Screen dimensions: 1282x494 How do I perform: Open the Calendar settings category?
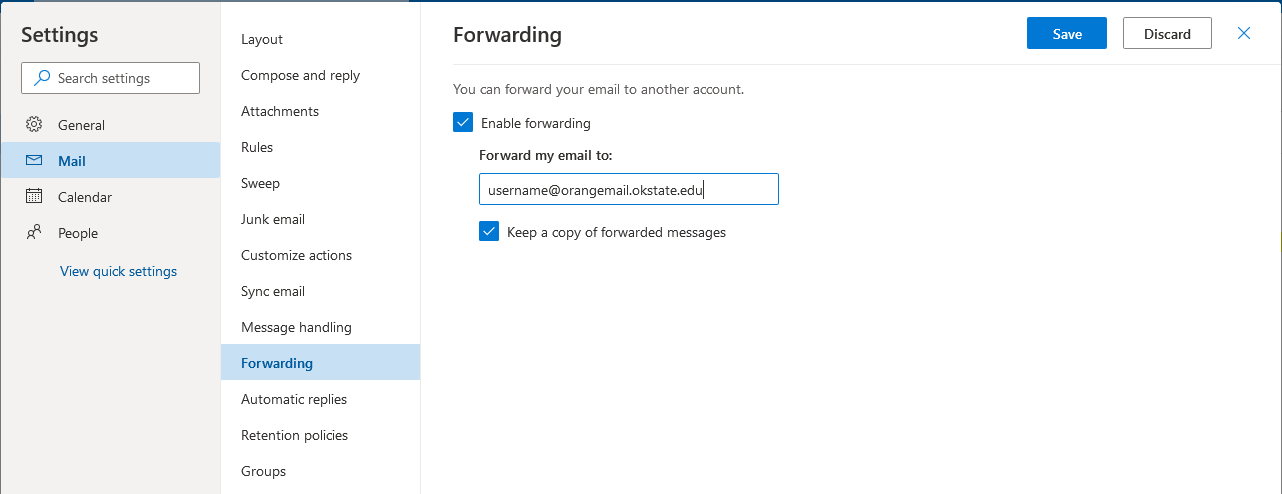point(110,197)
